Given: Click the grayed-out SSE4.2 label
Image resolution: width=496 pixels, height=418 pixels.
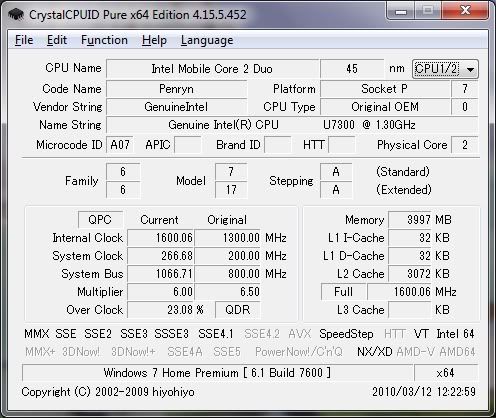Looking at the screenshot, I should tap(262, 334).
